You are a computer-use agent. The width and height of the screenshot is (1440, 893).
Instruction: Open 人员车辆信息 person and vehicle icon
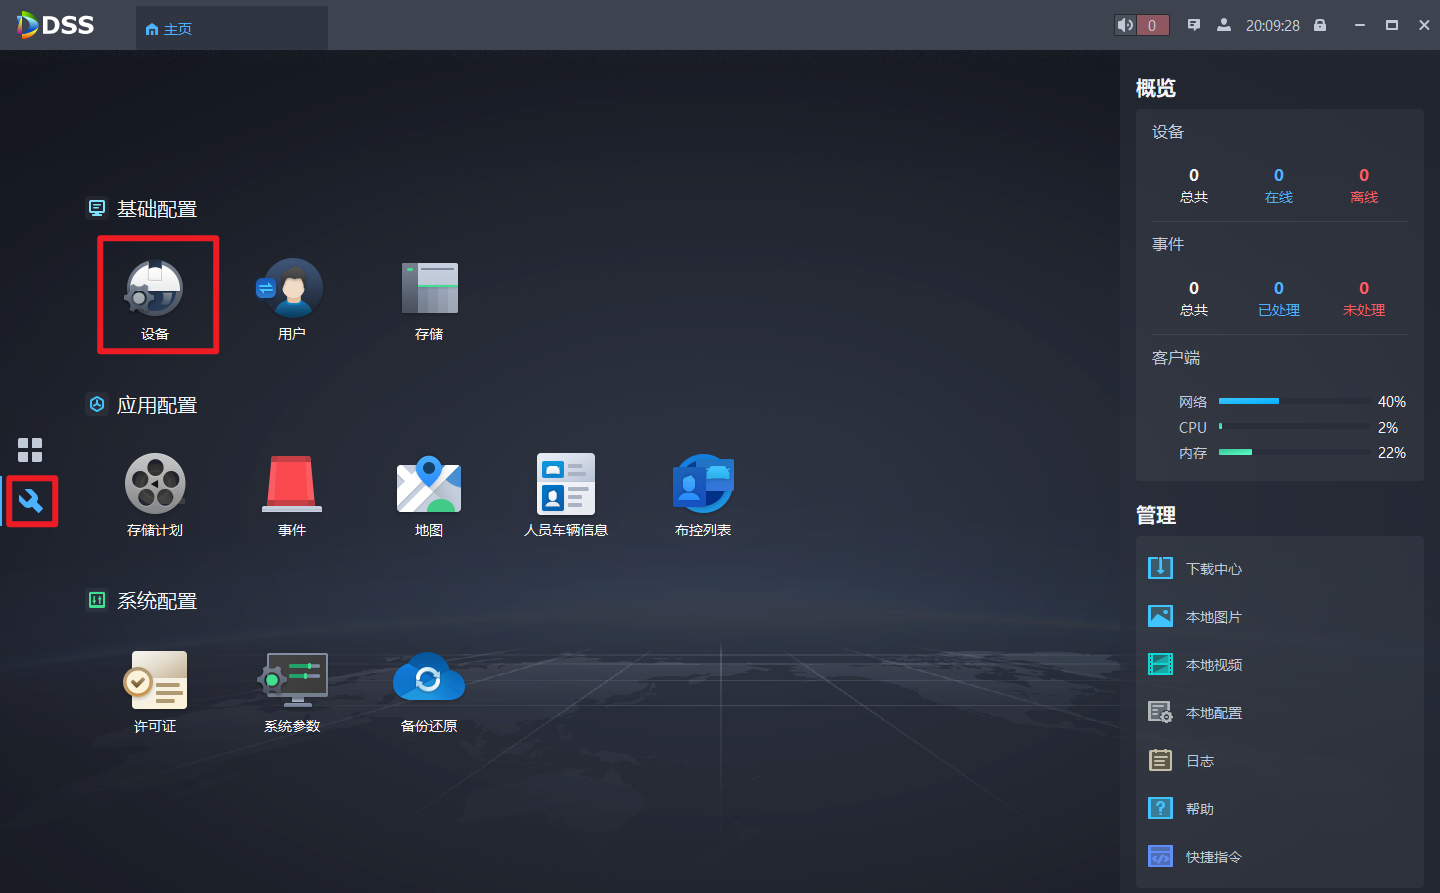566,485
